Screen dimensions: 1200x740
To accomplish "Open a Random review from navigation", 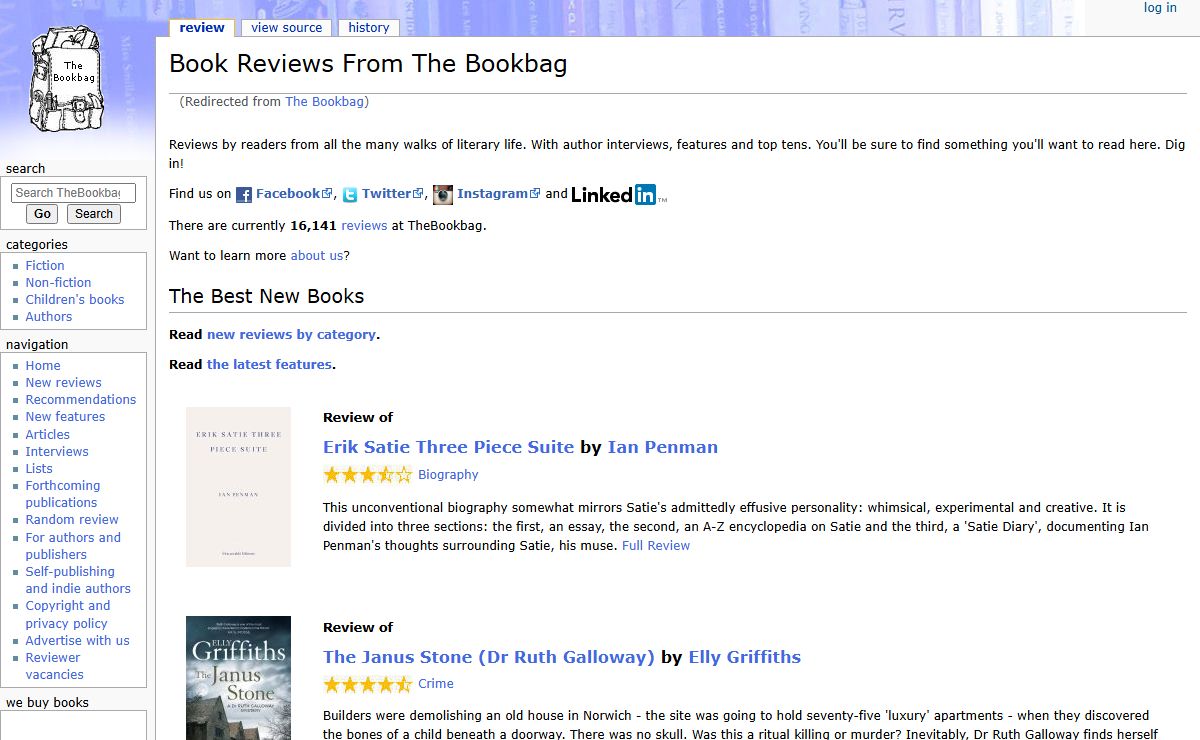I will point(72,520).
